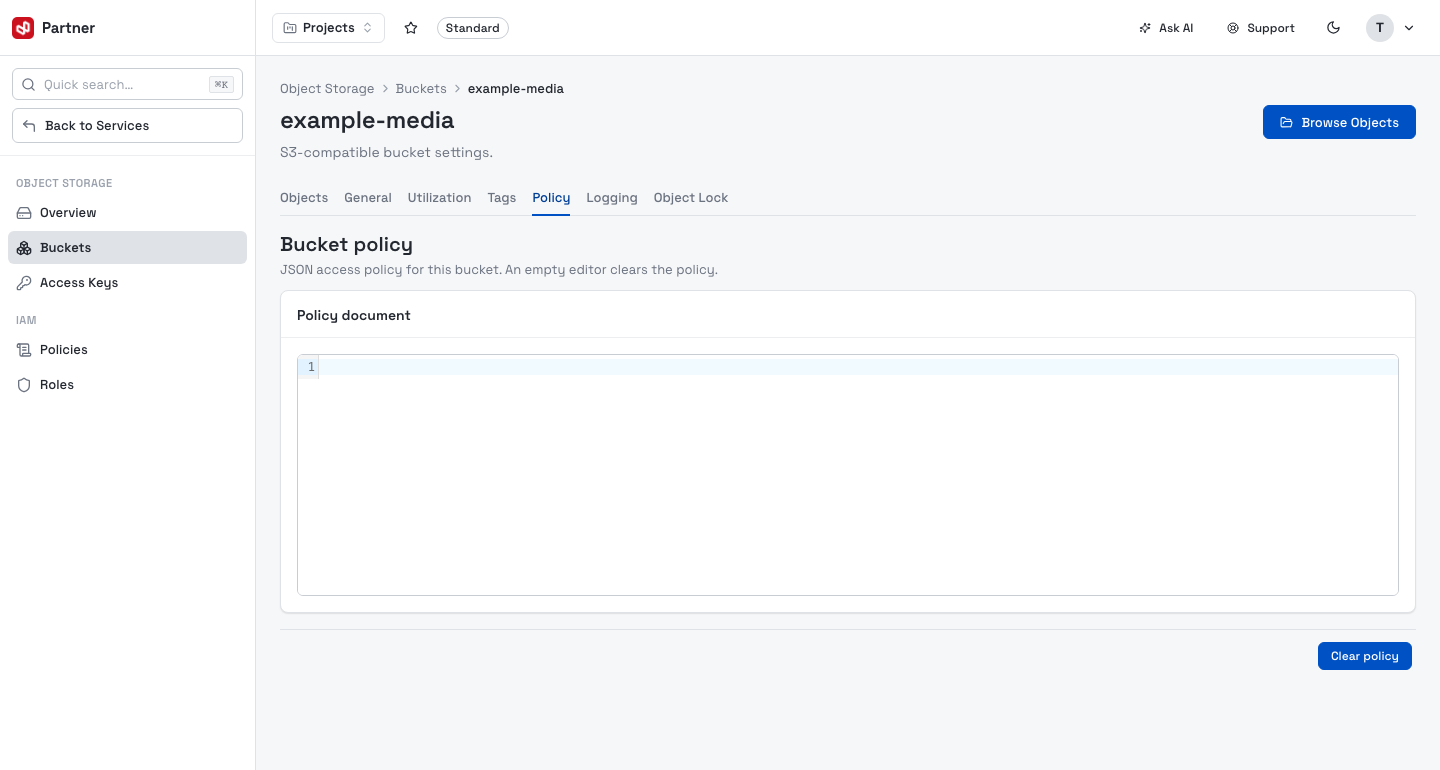Select the Logging tab

pos(612,198)
